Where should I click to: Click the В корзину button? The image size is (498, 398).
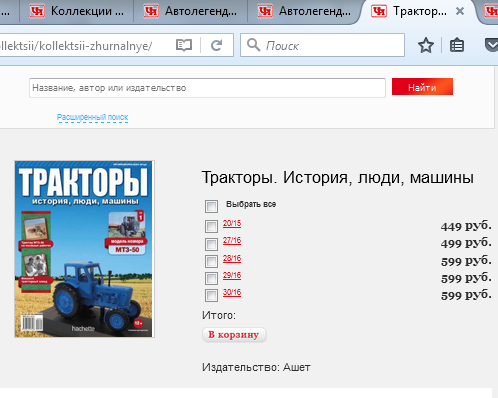click(234, 335)
